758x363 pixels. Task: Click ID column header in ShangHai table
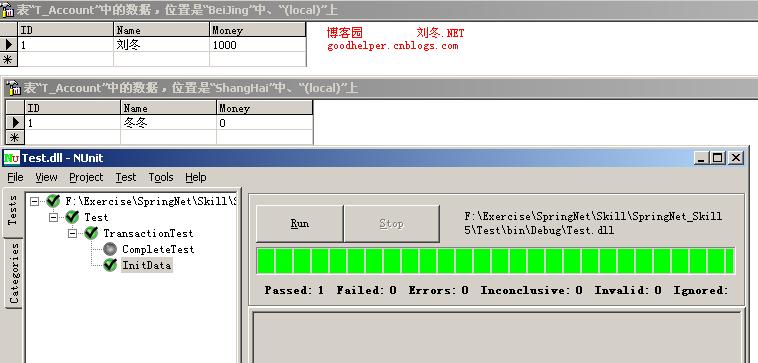[x=73, y=108]
